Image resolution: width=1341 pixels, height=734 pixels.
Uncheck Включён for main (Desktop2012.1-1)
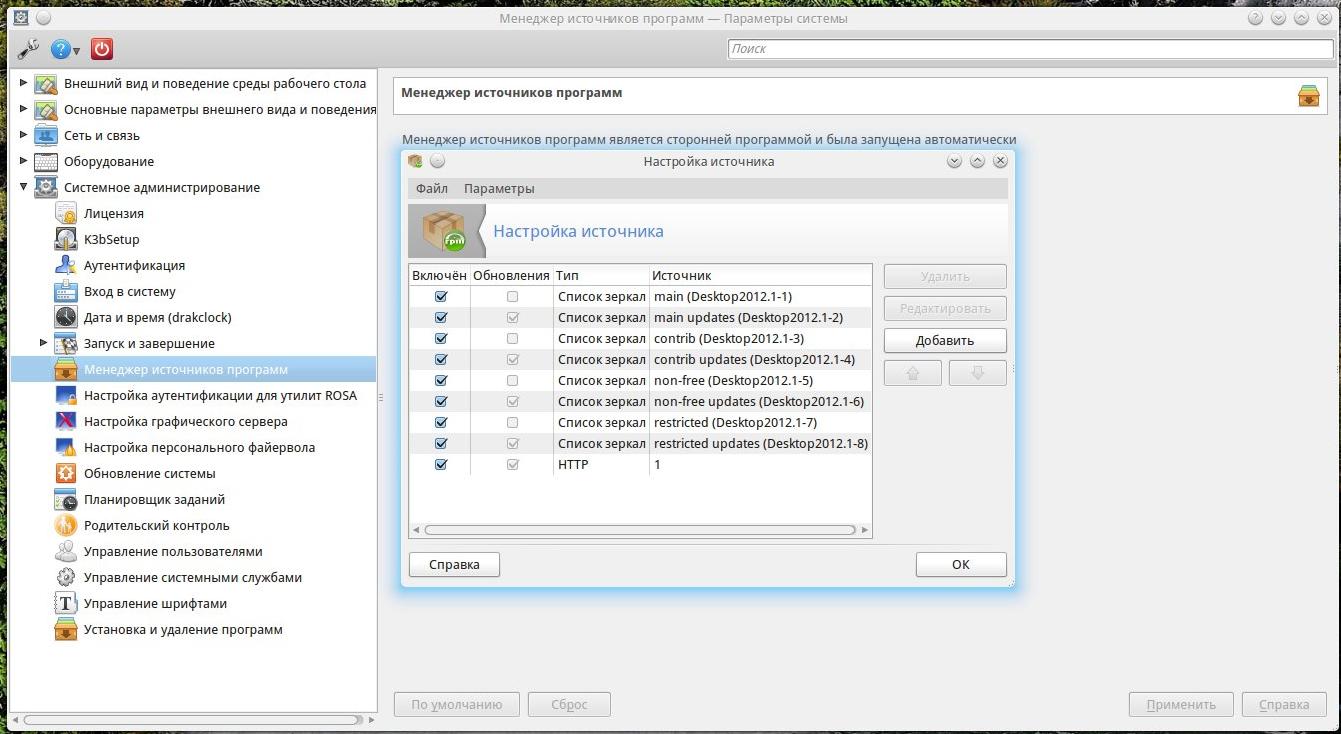[x=441, y=297]
